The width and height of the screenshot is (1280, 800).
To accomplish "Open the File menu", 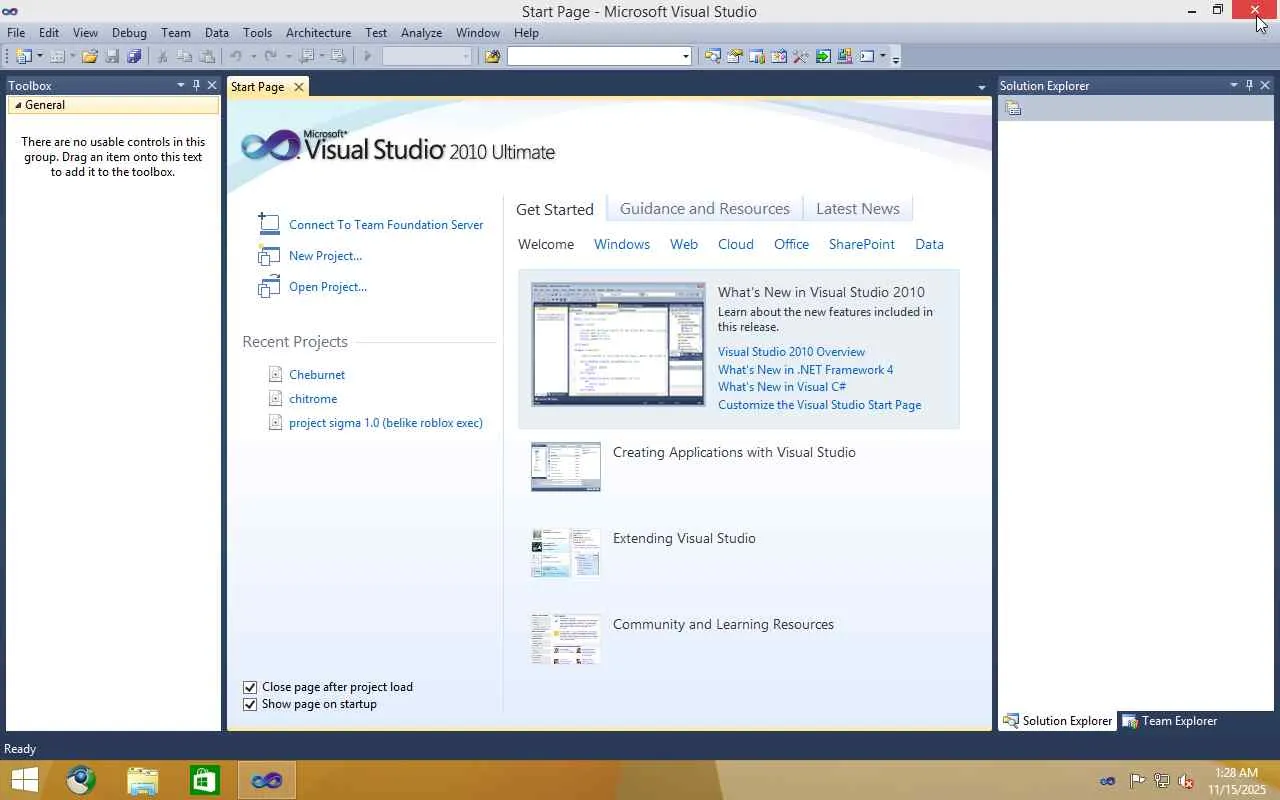I will [16, 33].
